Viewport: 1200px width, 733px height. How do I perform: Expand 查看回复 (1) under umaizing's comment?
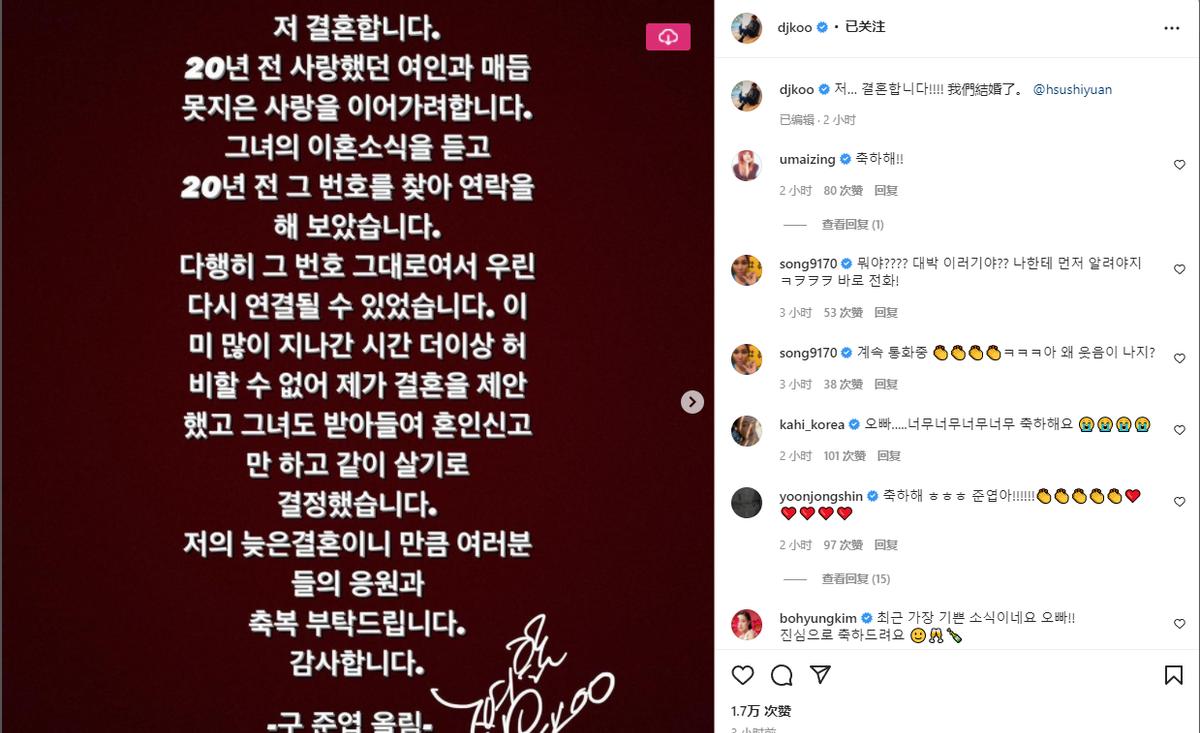click(852, 225)
